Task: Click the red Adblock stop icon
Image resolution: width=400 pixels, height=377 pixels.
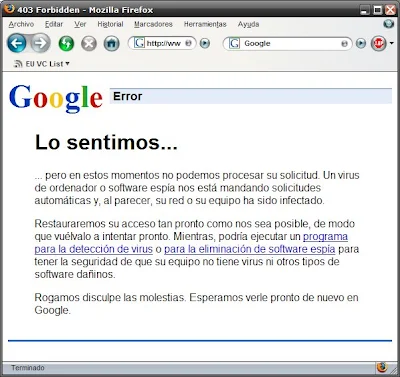Action: coord(379,43)
